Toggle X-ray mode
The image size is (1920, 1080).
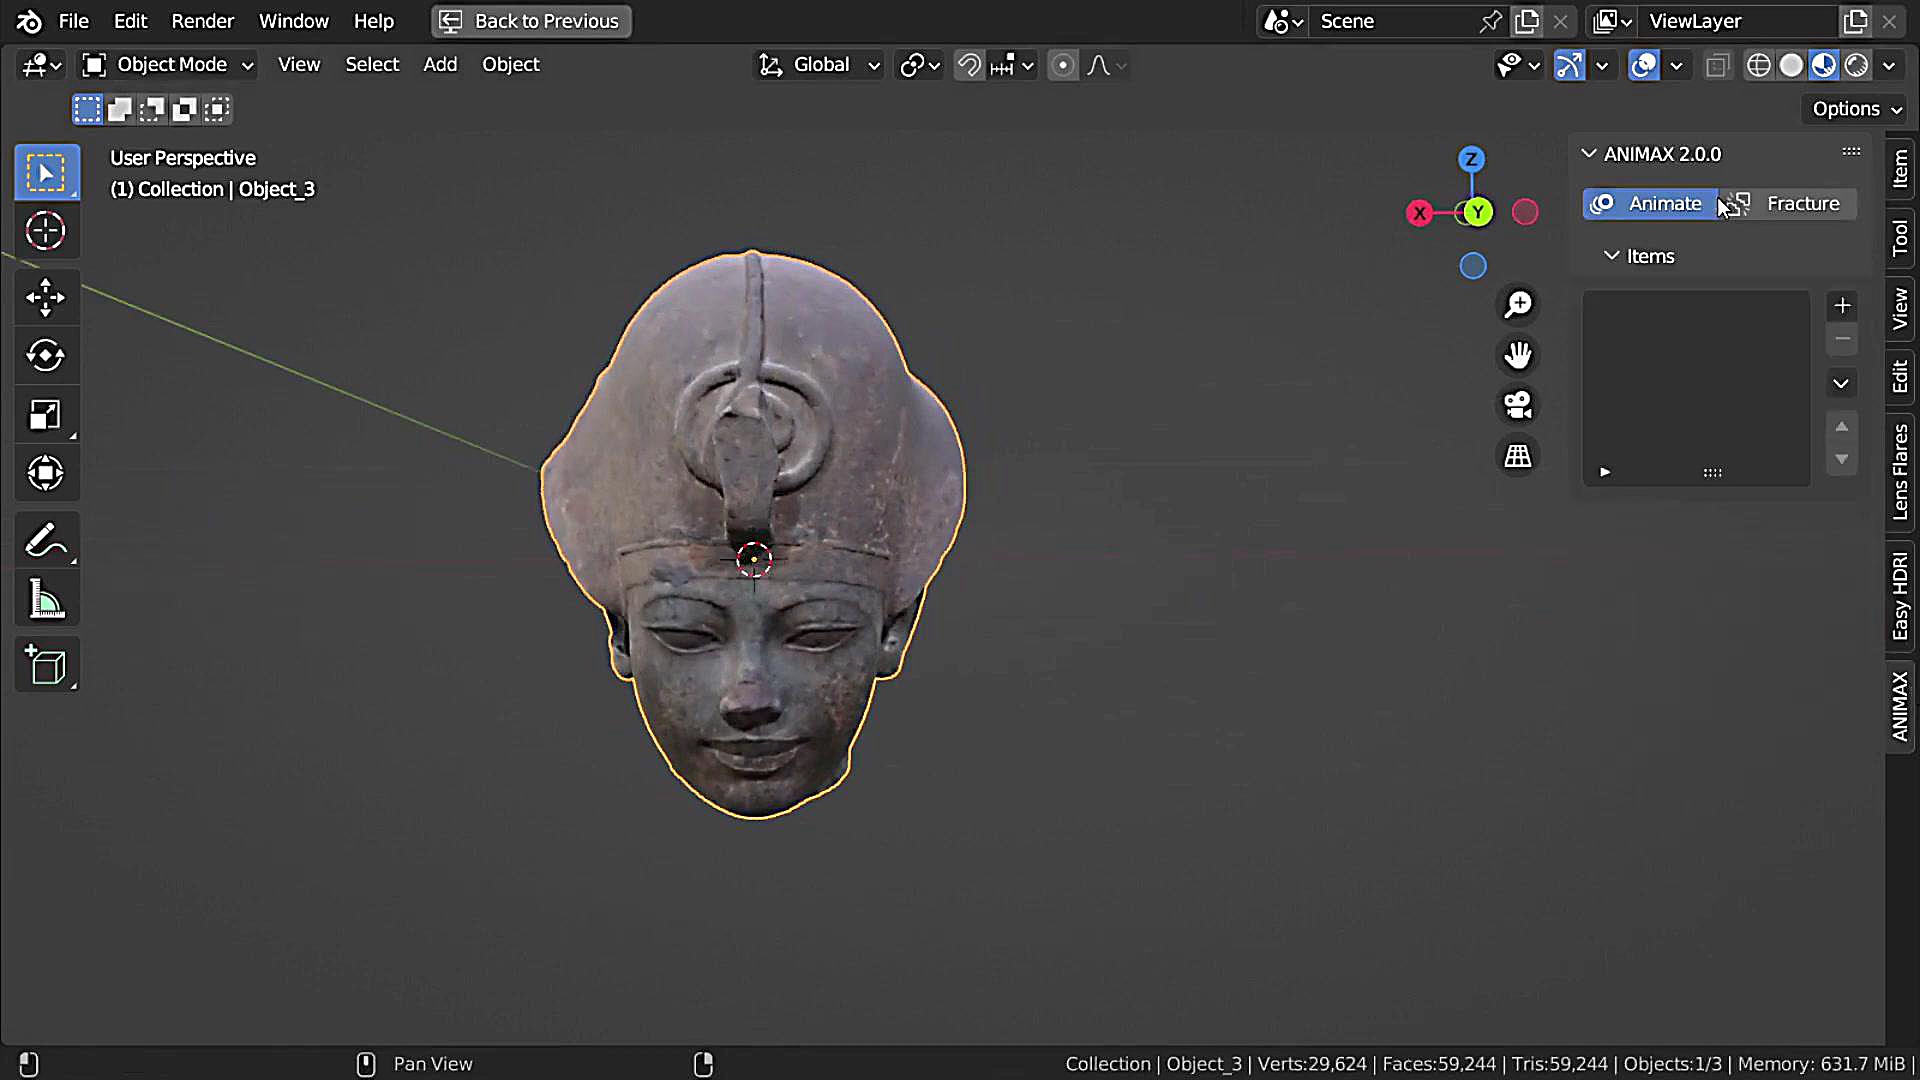click(1718, 65)
